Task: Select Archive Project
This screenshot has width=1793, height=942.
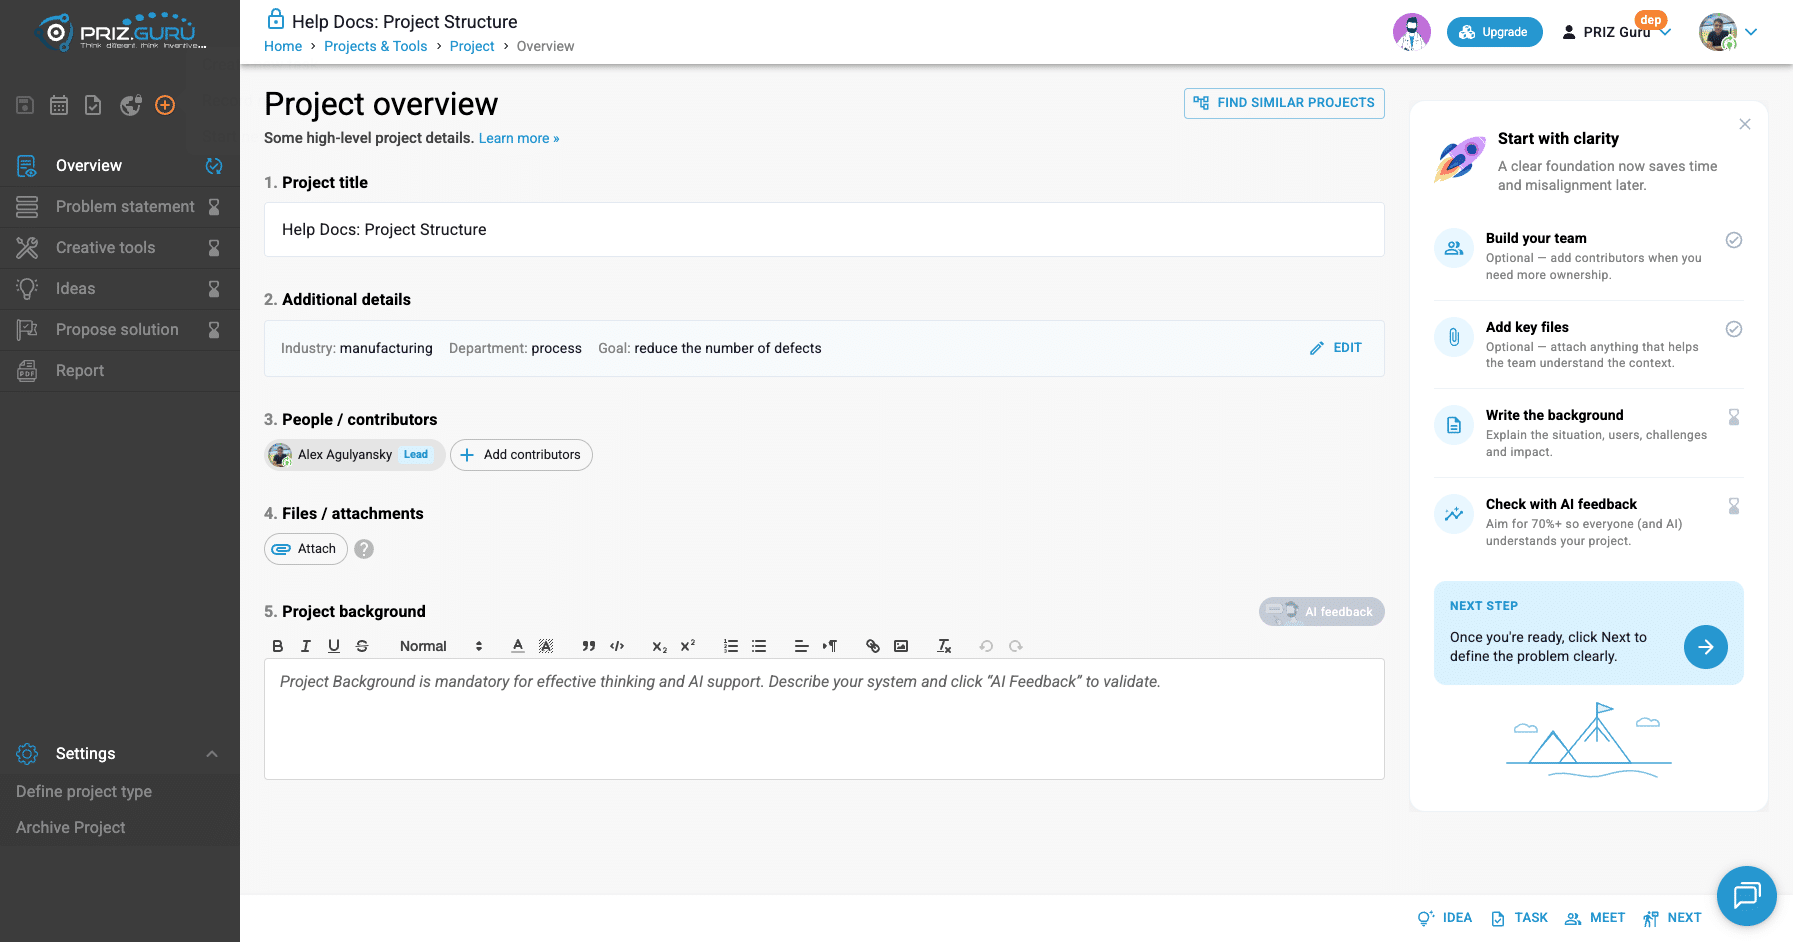Action: pyautogui.click(x=71, y=828)
